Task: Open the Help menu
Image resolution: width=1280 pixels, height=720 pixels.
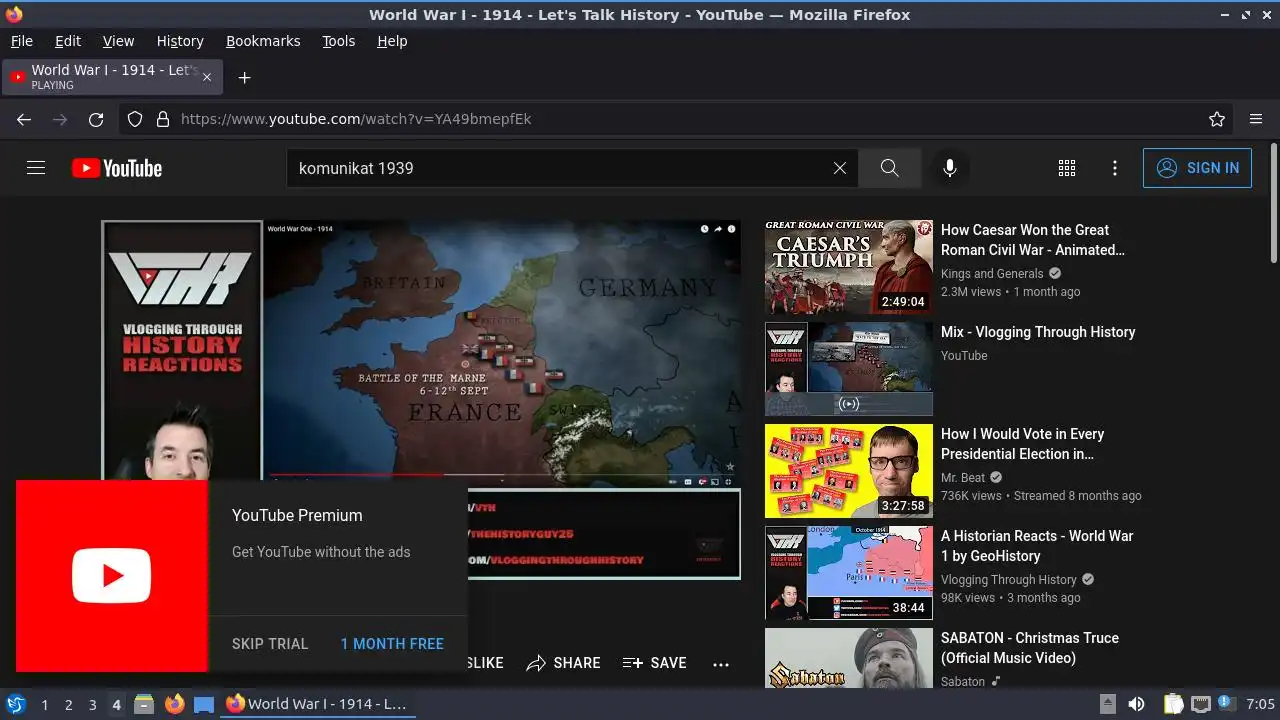Action: point(392,41)
